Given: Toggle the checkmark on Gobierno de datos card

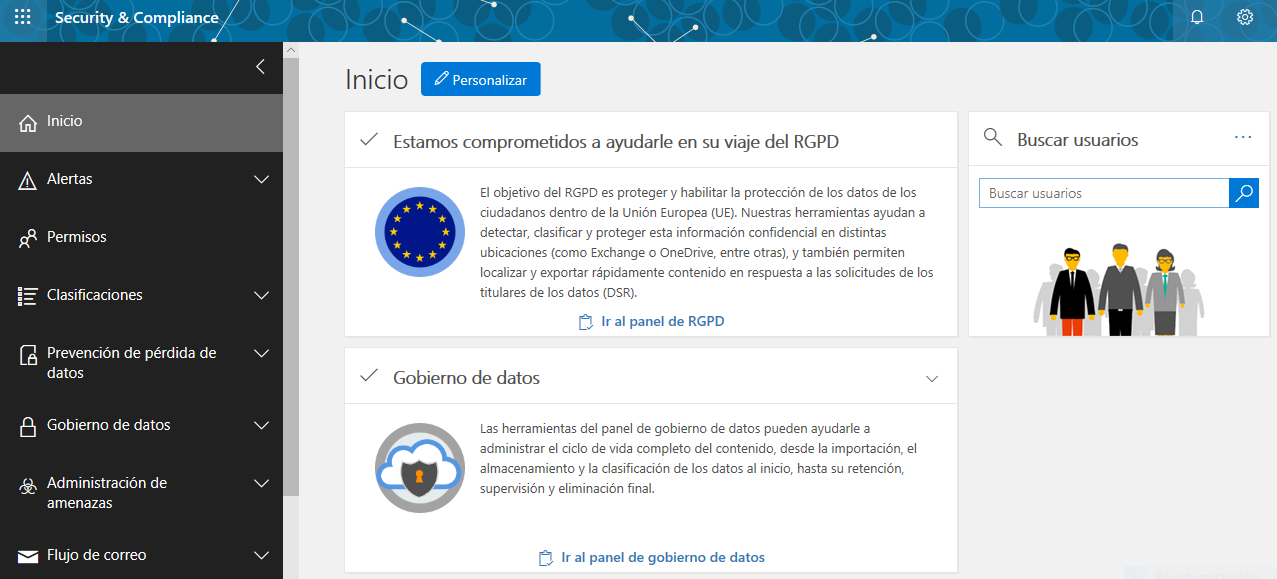Looking at the screenshot, I should 369,376.
